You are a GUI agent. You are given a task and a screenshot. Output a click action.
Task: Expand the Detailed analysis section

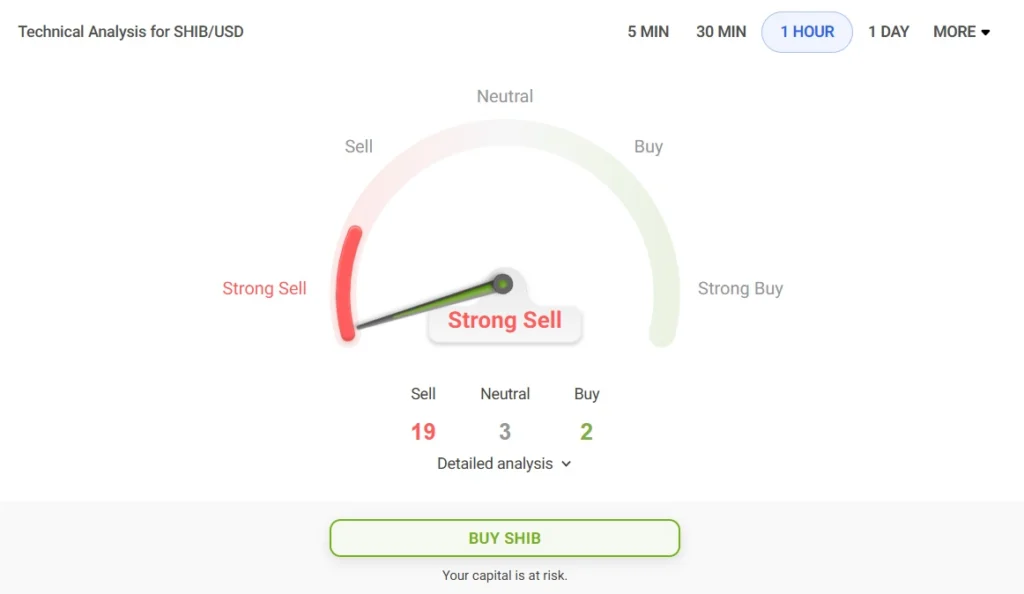(504, 464)
